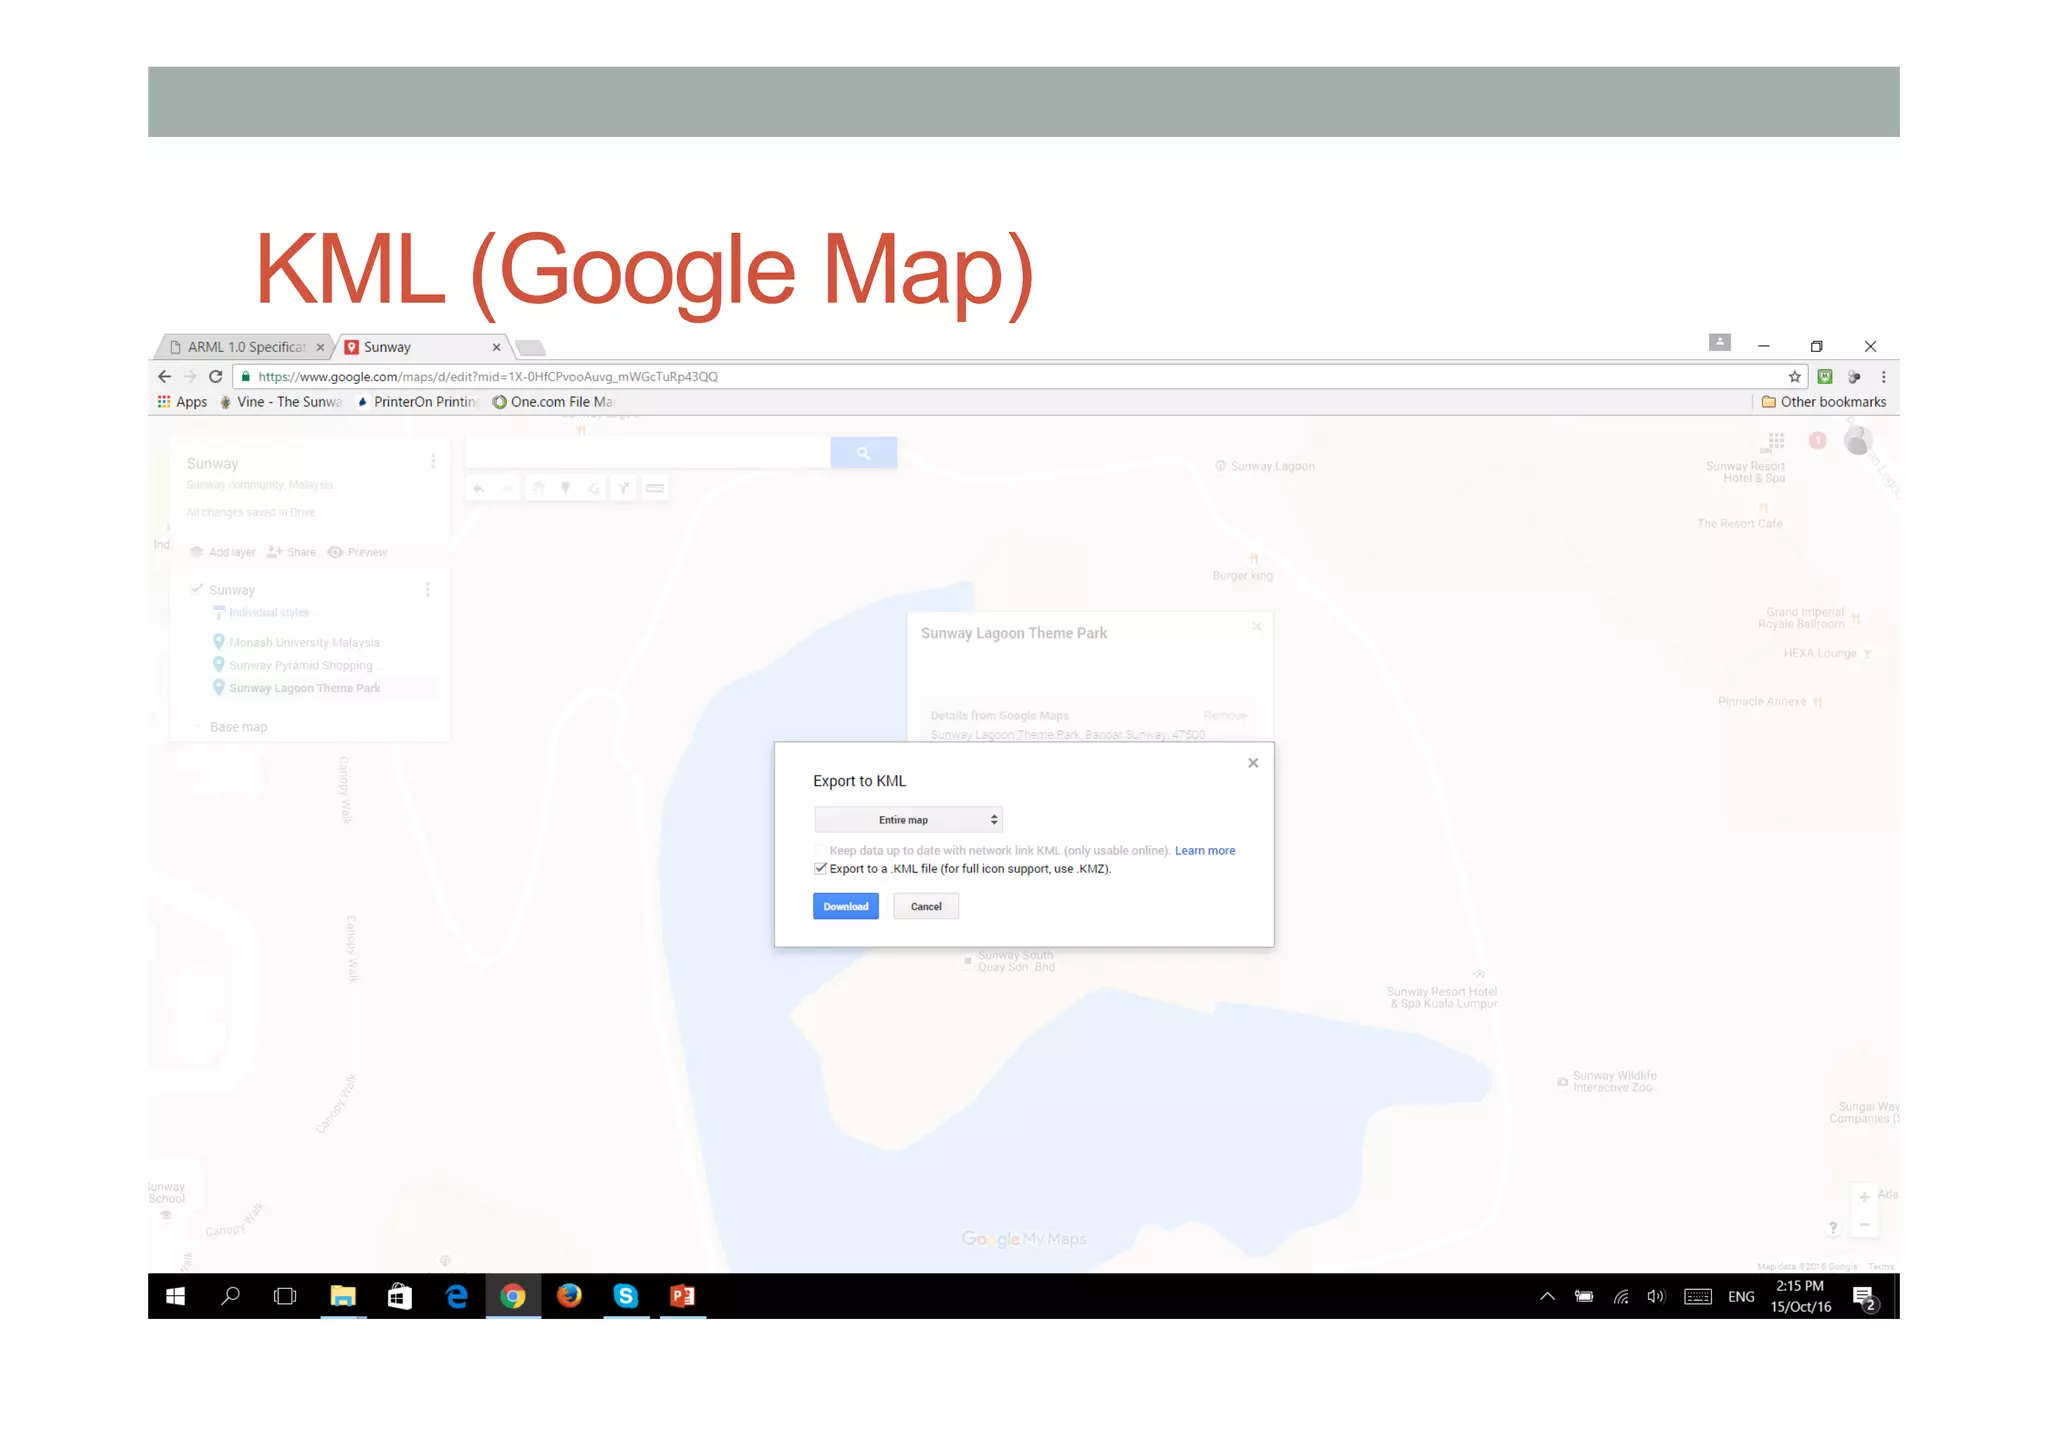Open the One.com File Manager bookmark

tap(553, 402)
